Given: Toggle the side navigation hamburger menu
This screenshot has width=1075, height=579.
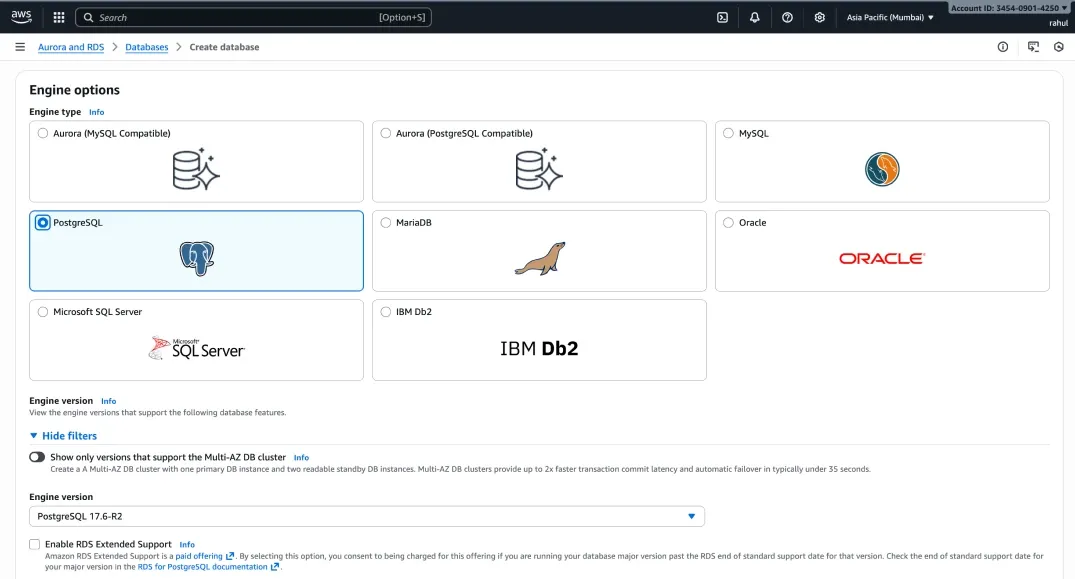Looking at the screenshot, I should click(x=20, y=47).
